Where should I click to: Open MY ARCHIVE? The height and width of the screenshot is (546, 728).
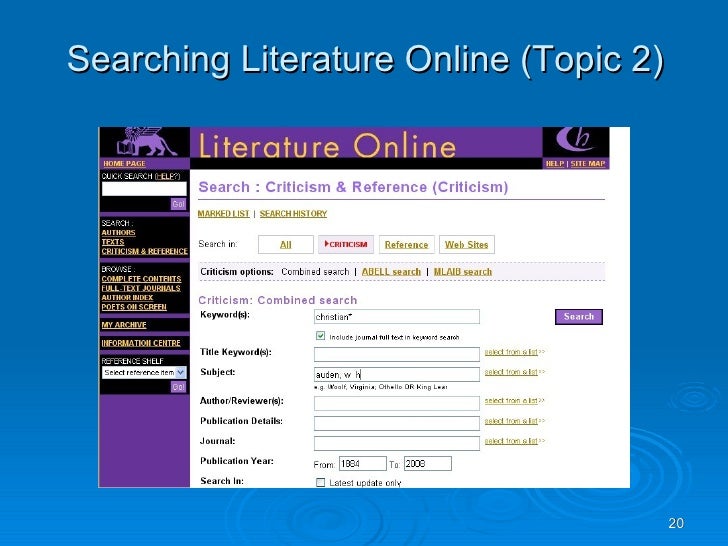coord(124,325)
